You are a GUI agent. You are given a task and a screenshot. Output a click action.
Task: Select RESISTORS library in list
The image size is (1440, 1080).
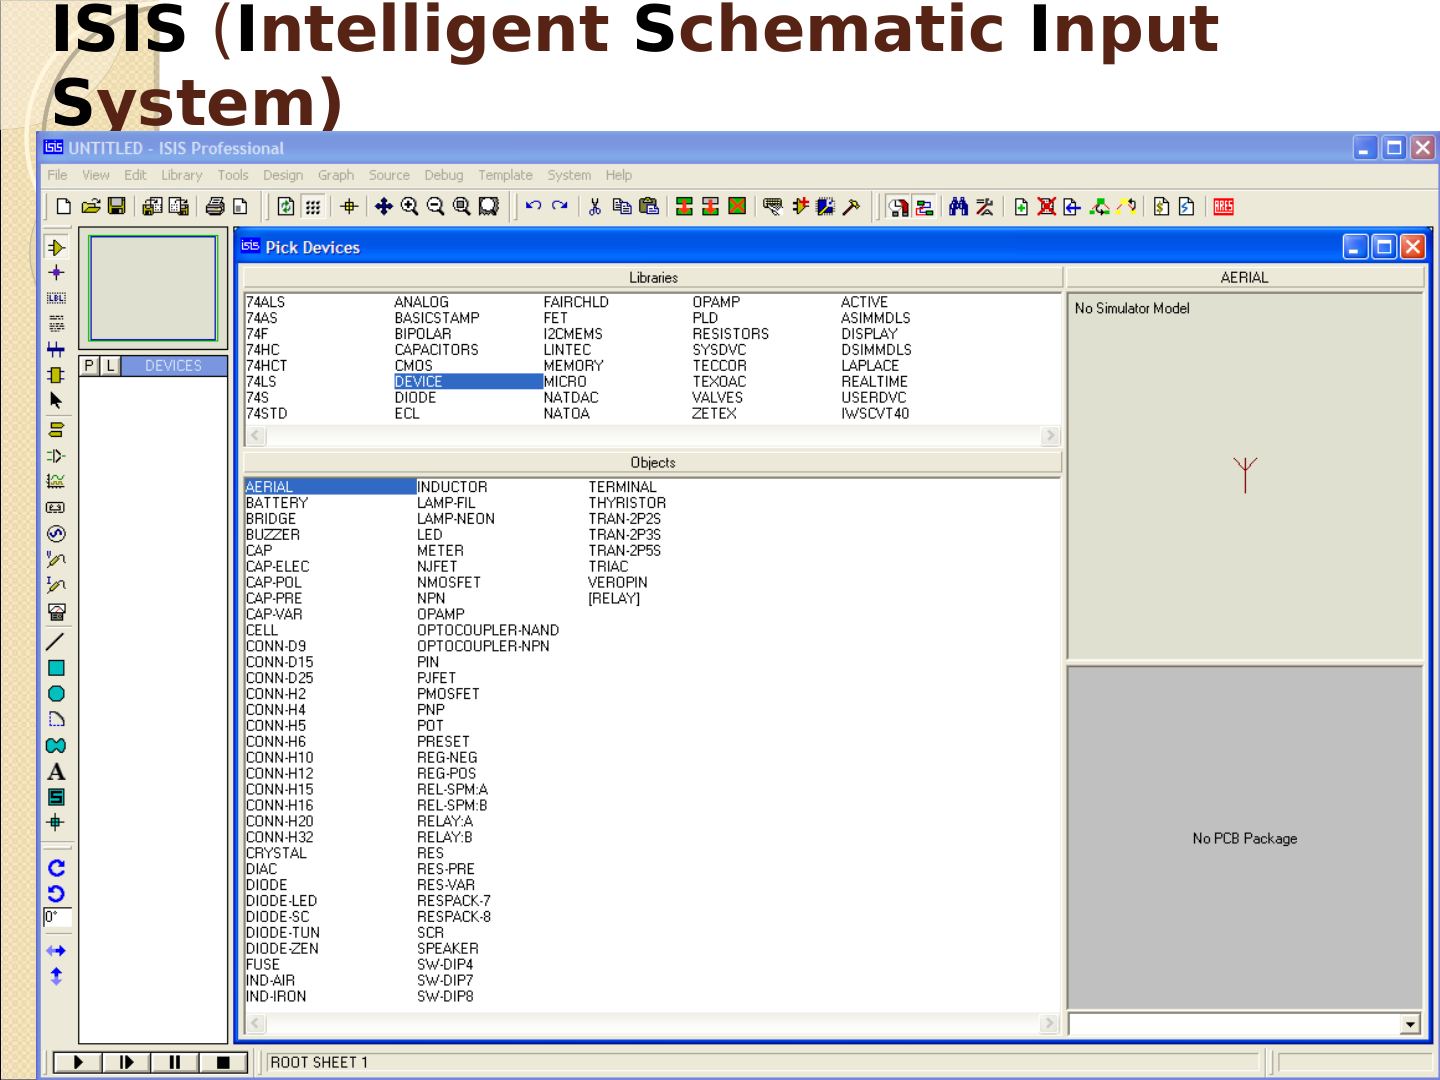click(x=731, y=334)
